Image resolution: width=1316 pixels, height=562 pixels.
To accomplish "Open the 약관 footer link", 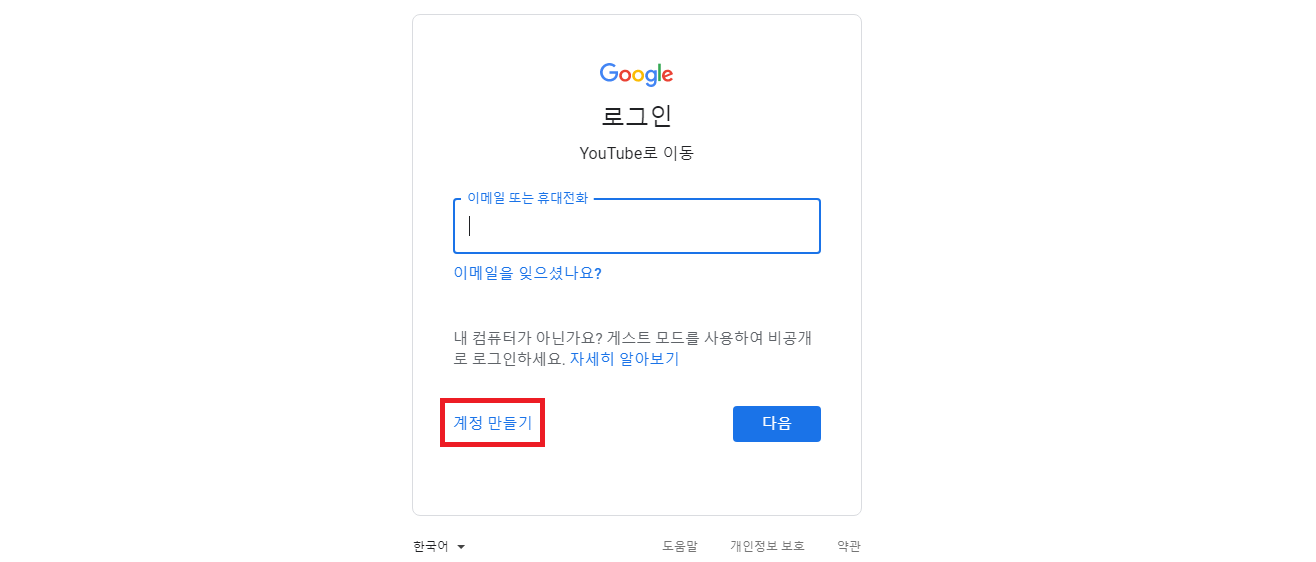I will [x=849, y=546].
